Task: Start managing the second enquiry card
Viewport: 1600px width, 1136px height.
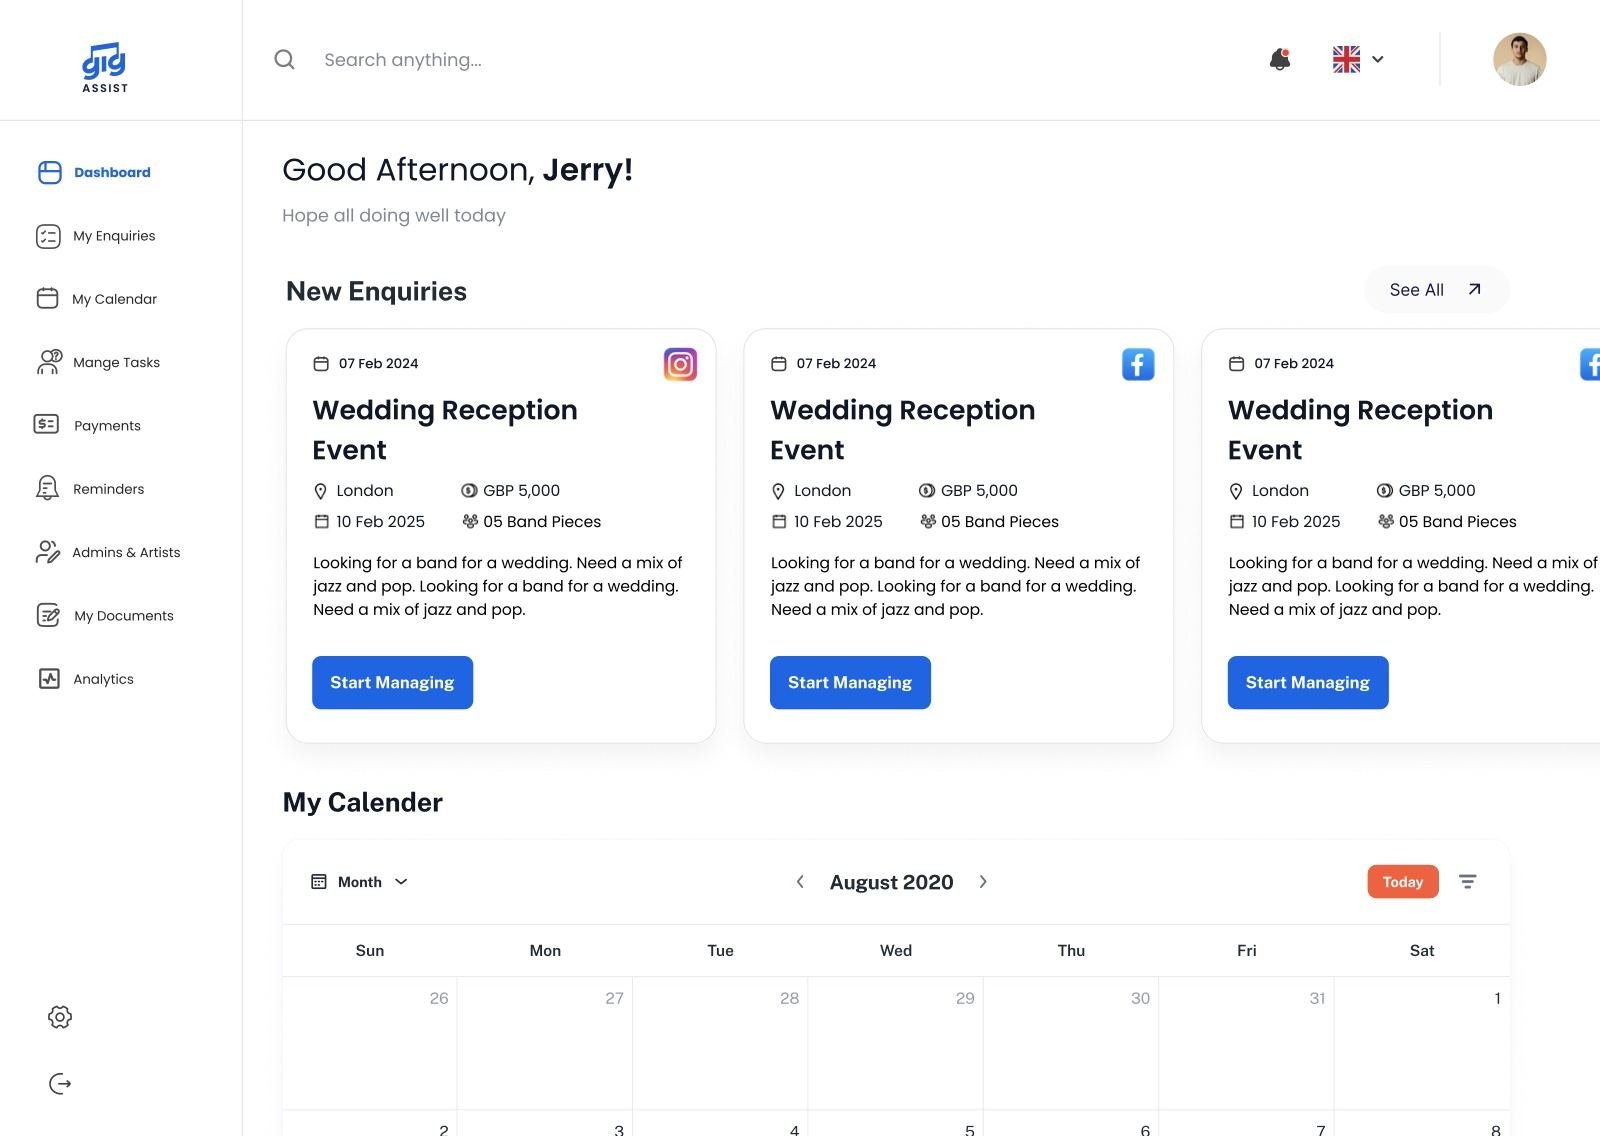Action: tap(850, 683)
